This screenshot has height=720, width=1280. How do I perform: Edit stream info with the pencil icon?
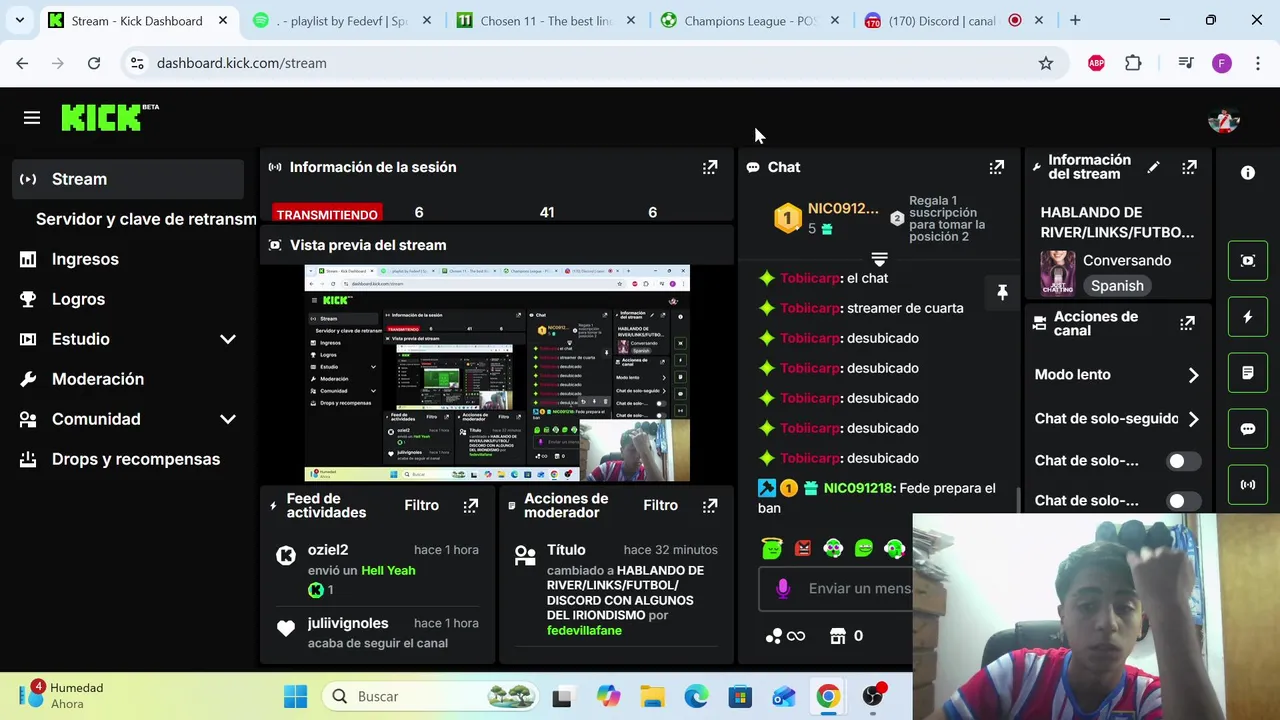pos(1153,167)
